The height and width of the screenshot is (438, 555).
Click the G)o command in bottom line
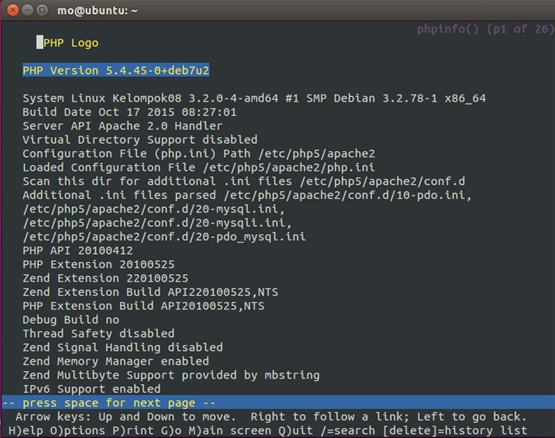pos(171,431)
